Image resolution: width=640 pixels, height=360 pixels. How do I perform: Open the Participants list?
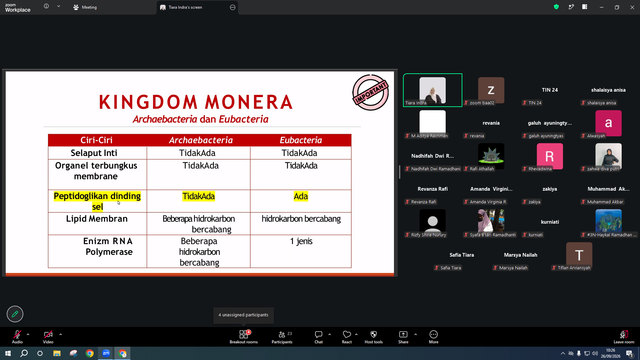[x=282, y=337]
